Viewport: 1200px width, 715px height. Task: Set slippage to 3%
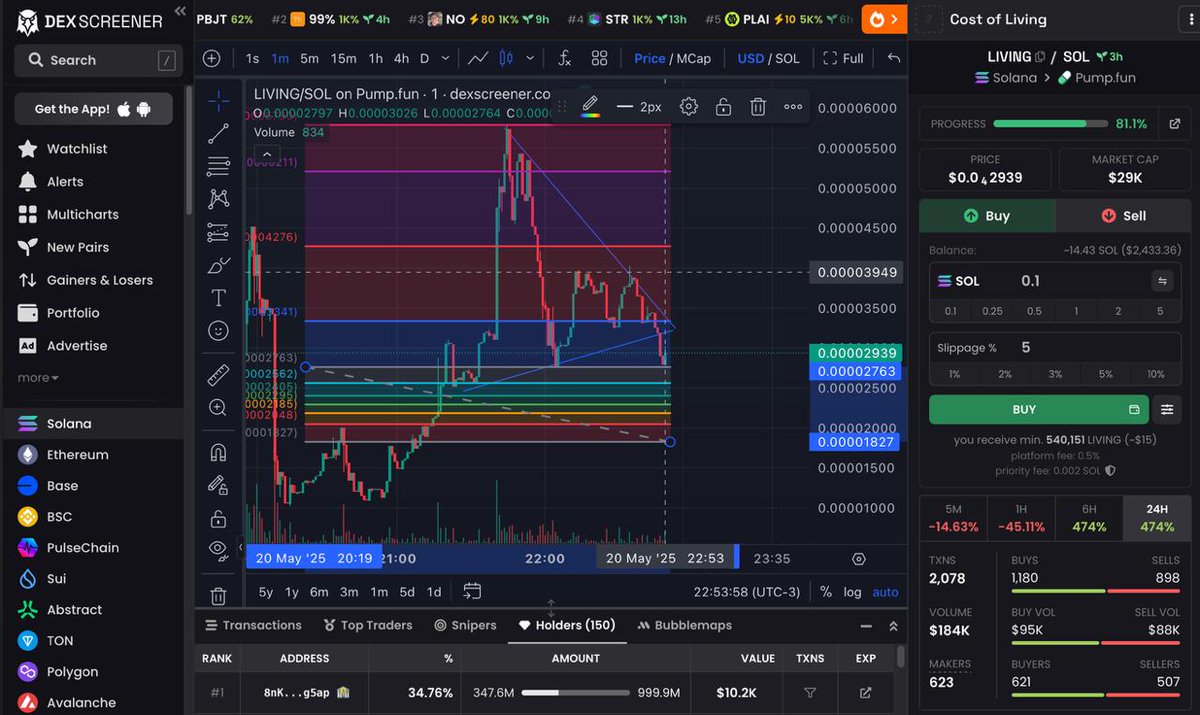click(x=1055, y=373)
